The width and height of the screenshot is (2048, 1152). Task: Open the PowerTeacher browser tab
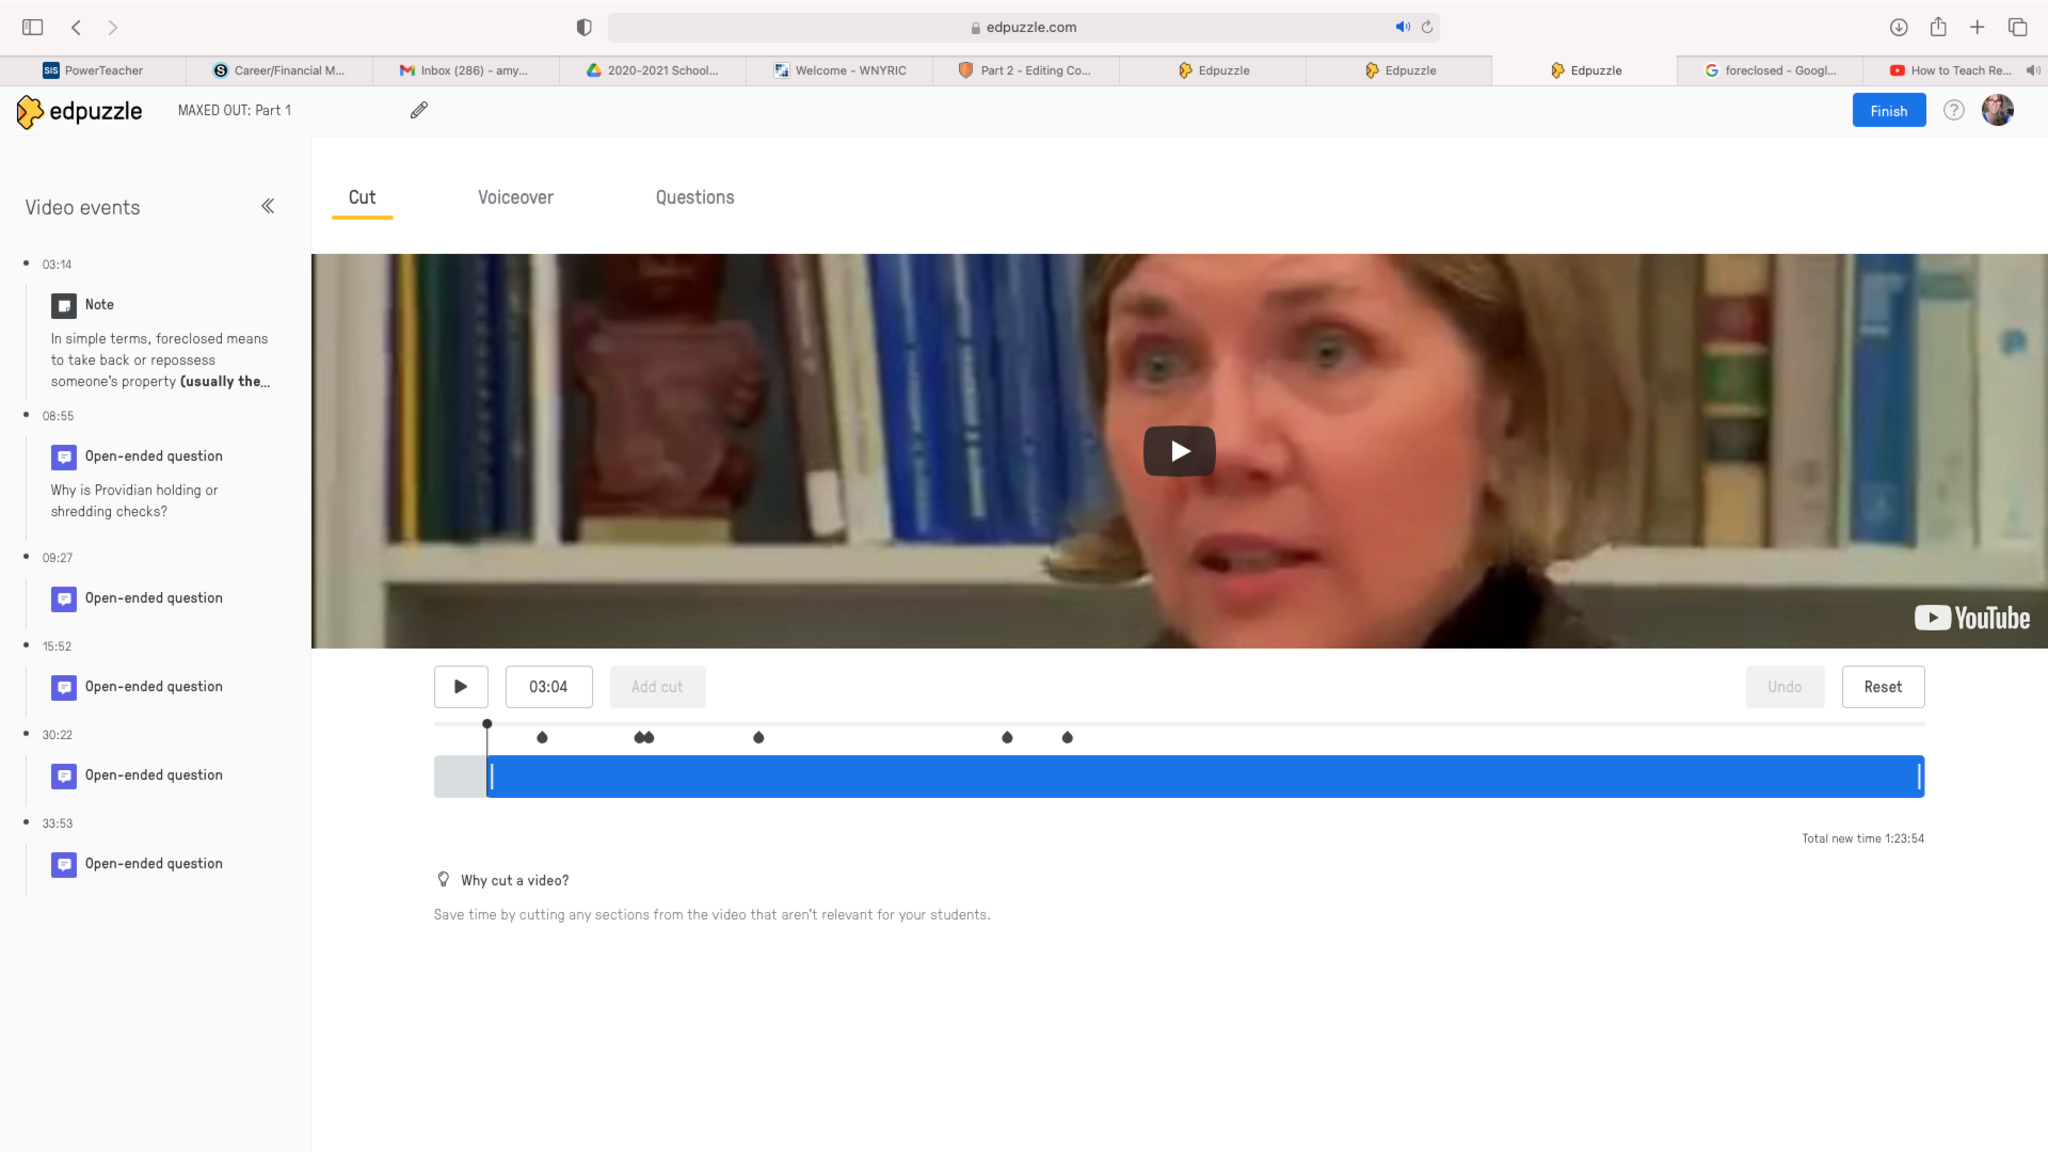click(x=93, y=70)
